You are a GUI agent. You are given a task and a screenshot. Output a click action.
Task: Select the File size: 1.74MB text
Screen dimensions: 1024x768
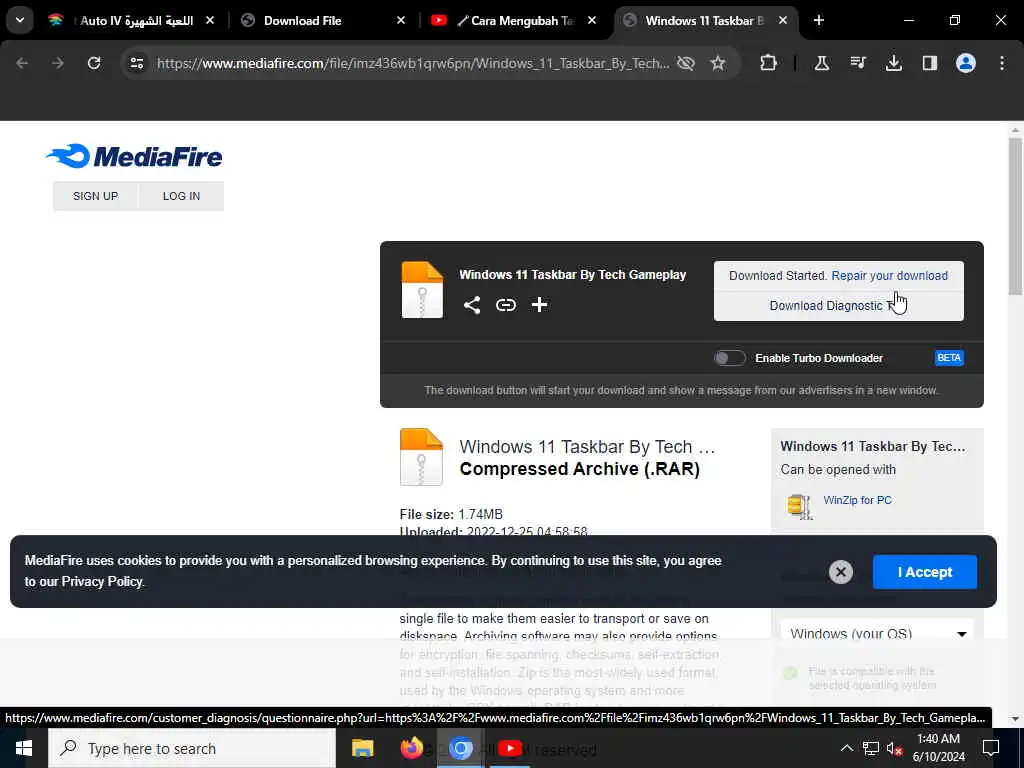pos(451,514)
